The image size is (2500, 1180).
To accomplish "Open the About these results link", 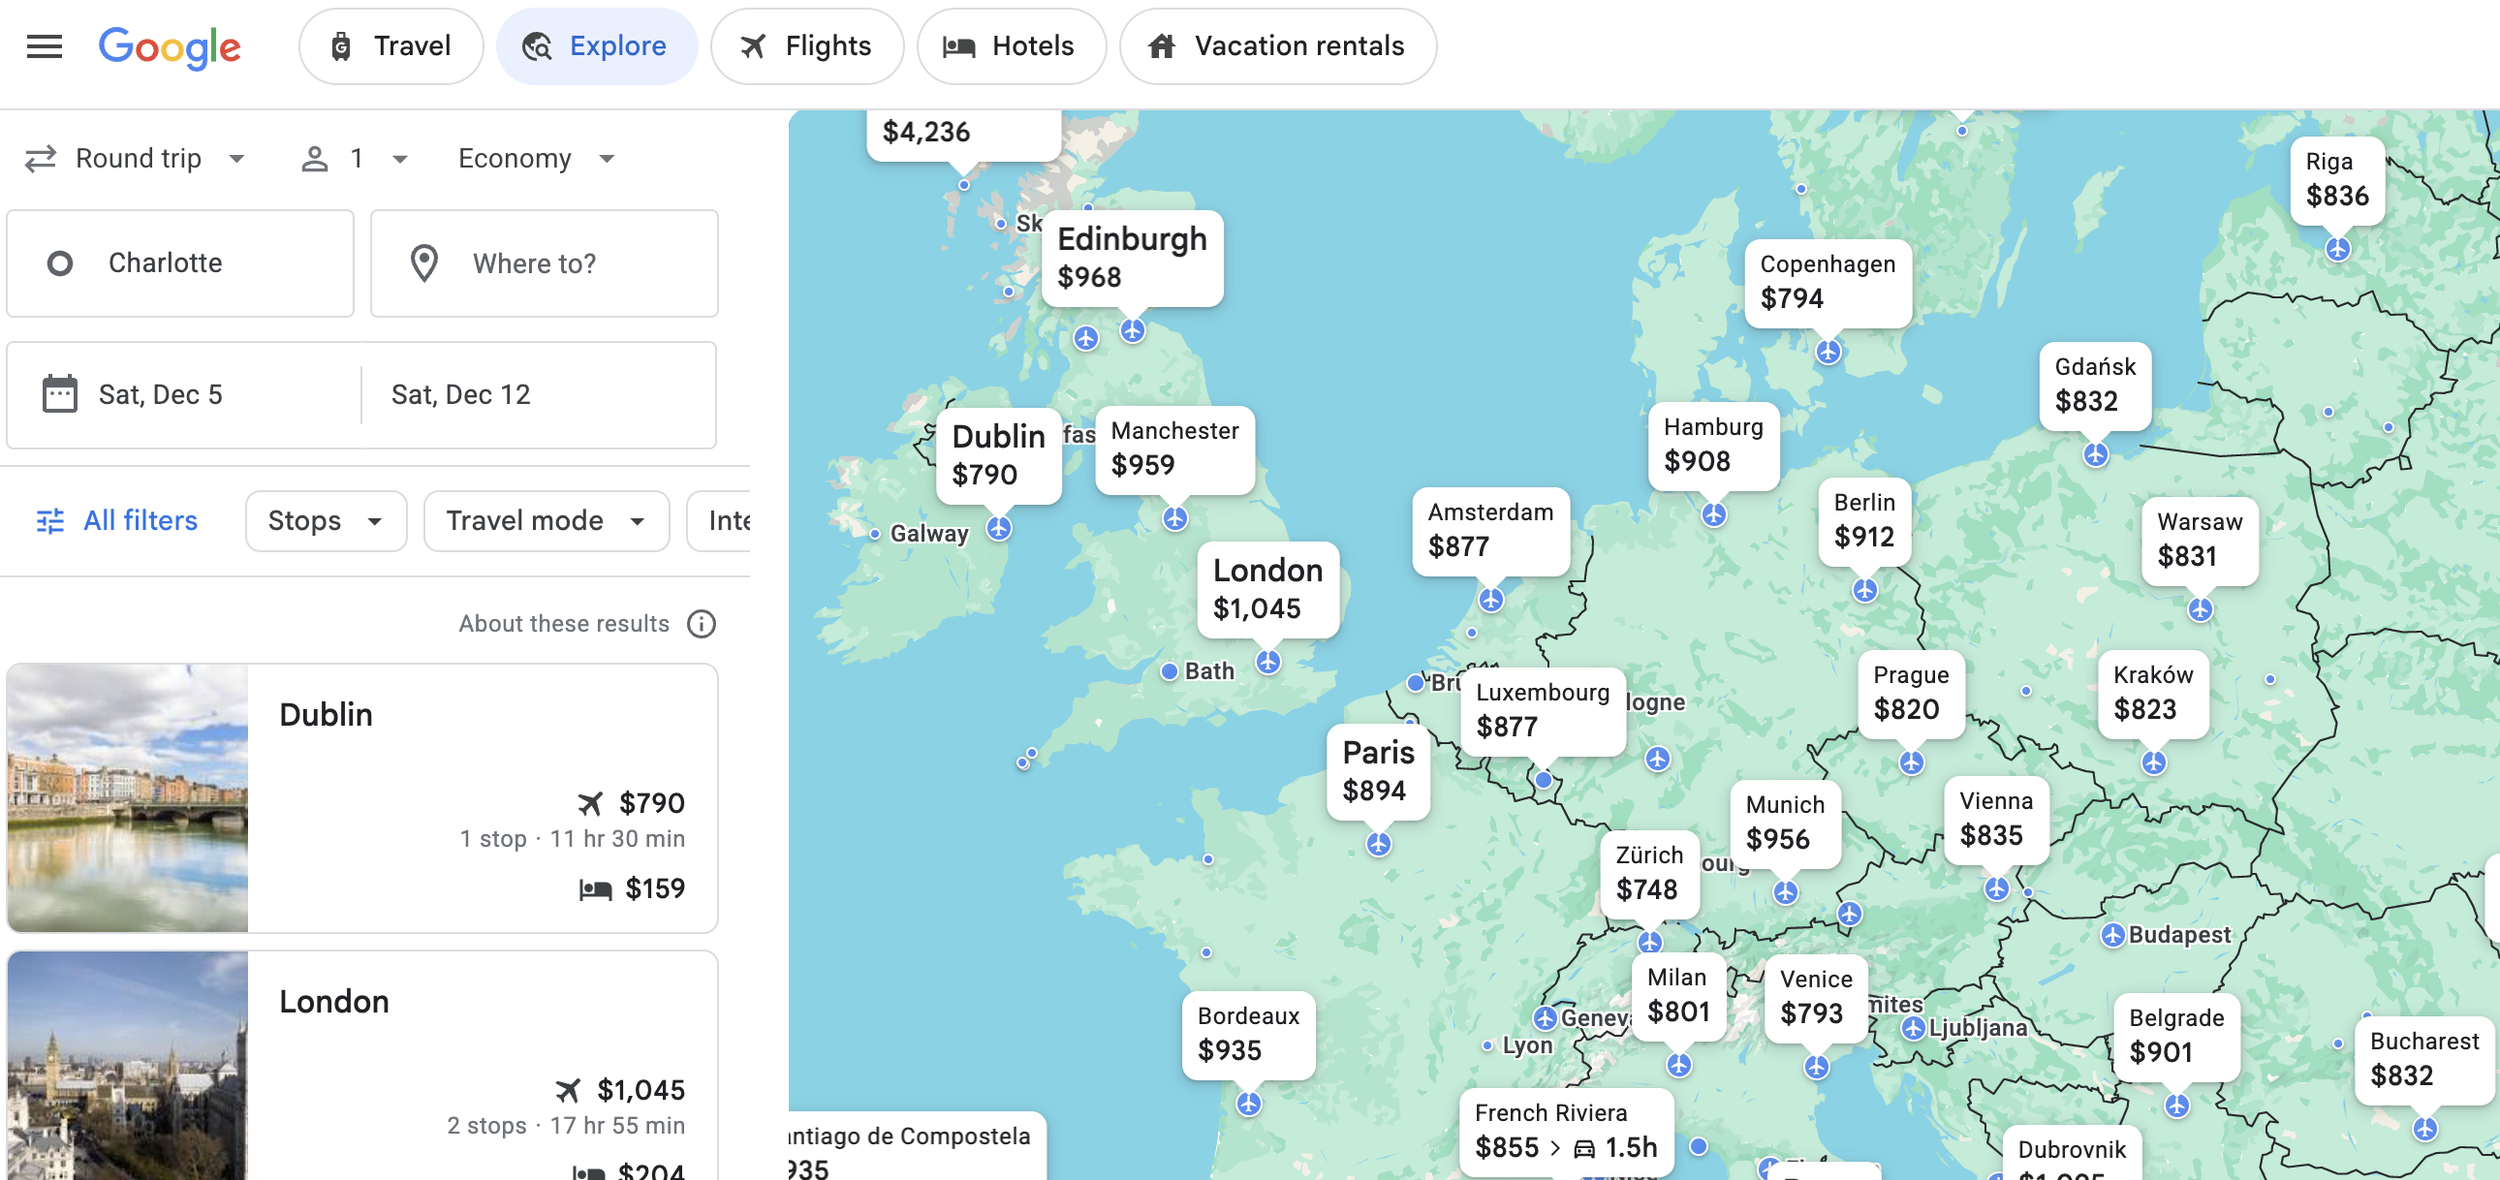I will (x=564, y=624).
